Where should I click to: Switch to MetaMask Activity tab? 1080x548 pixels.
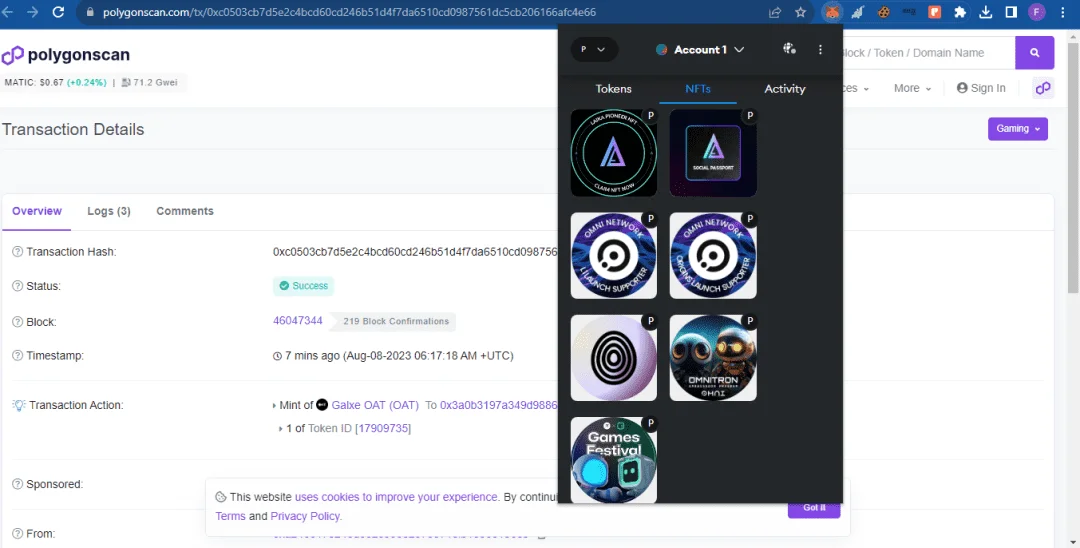point(785,89)
